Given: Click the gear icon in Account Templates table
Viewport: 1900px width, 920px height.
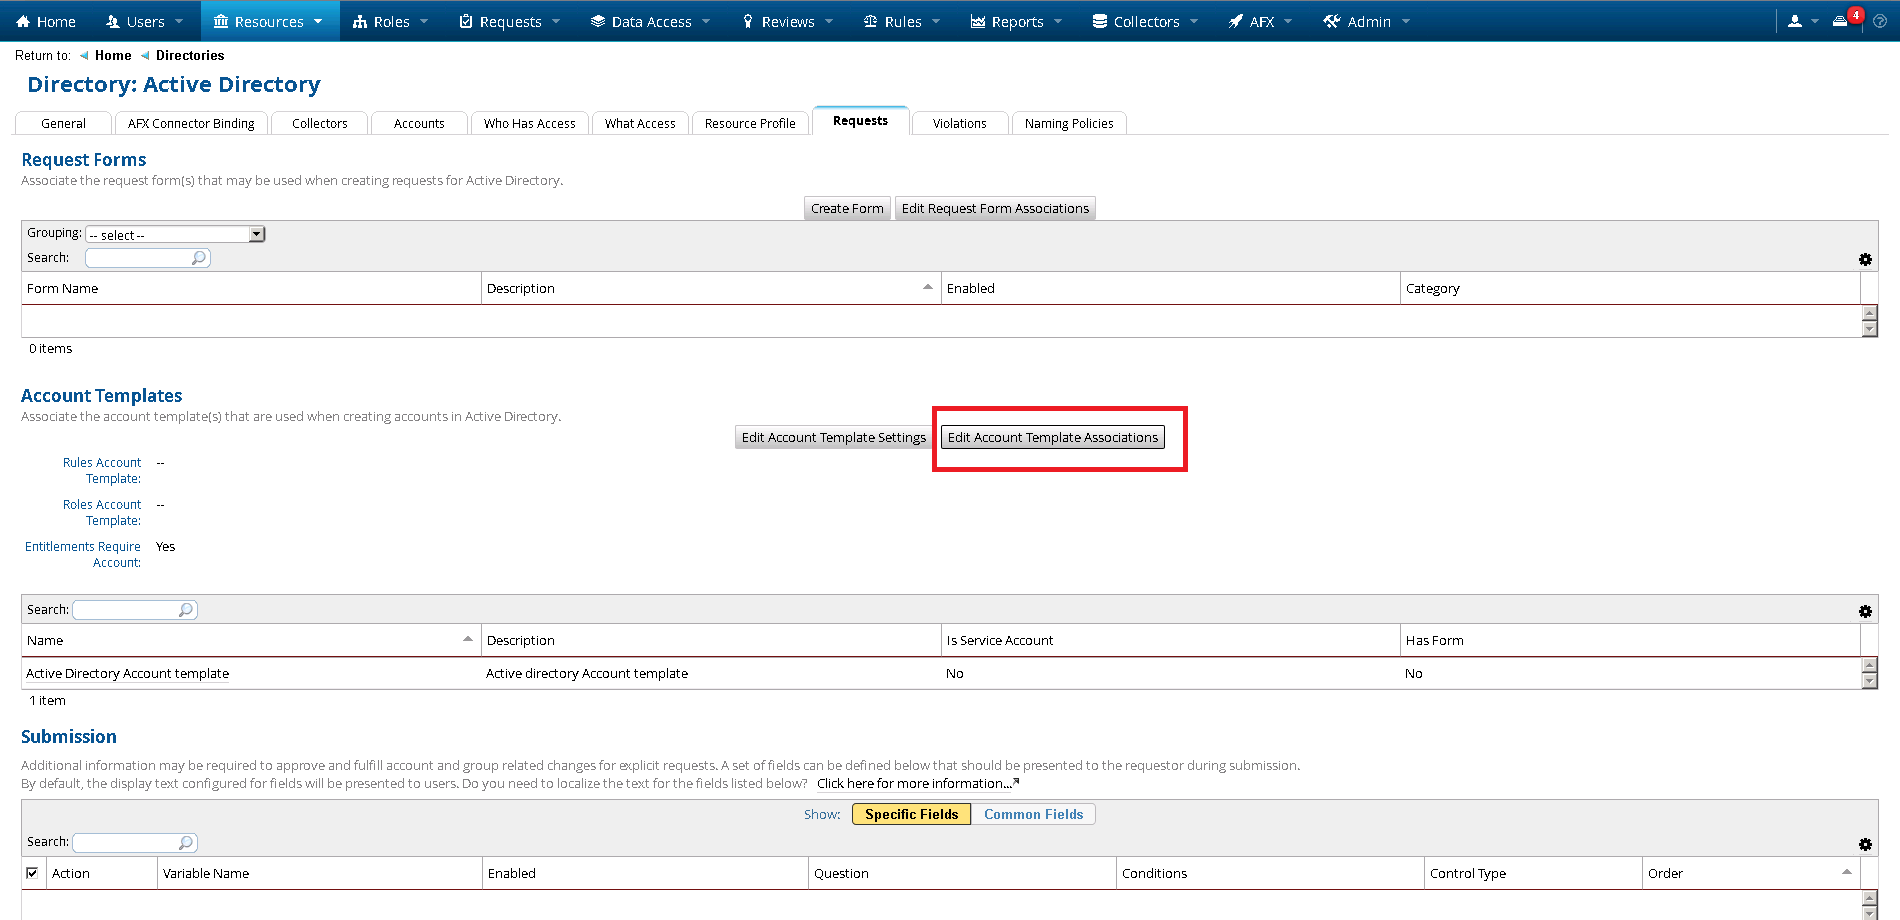Looking at the screenshot, I should (1865, 612).
